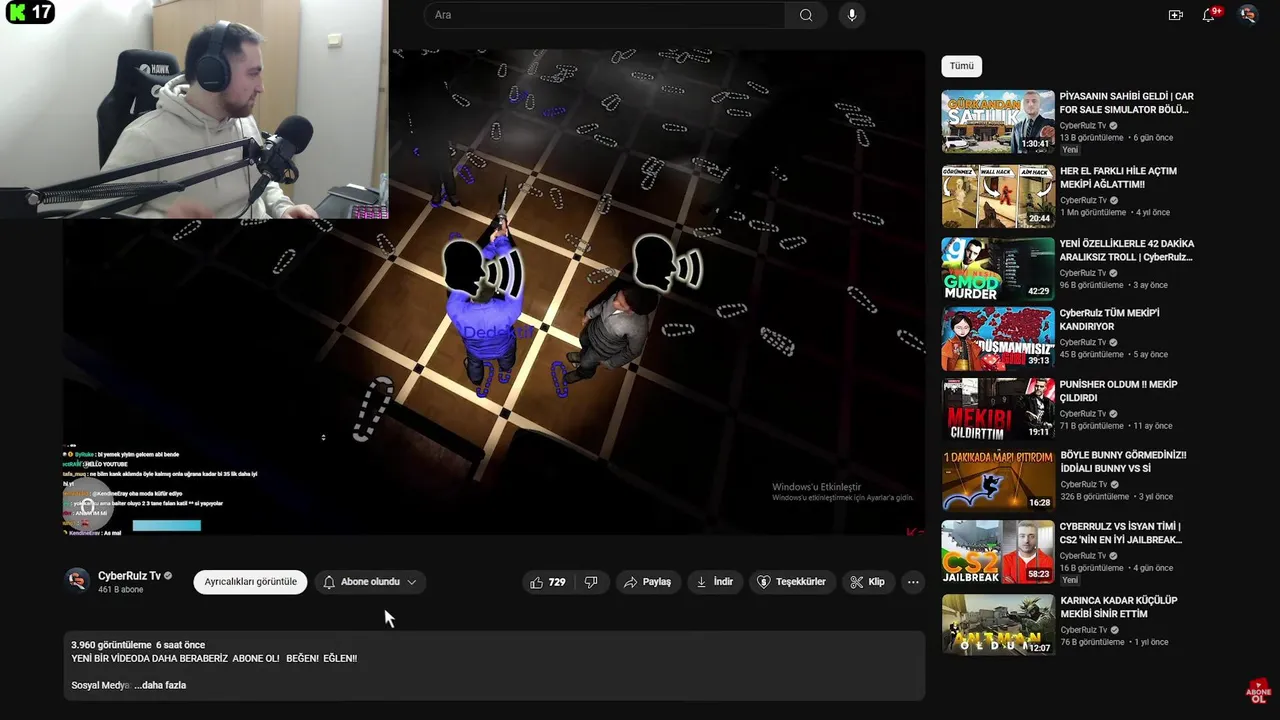Select the Tümü filter chip
The image size is (1280, 720).
pyautogui.click(x=961, y=66)
